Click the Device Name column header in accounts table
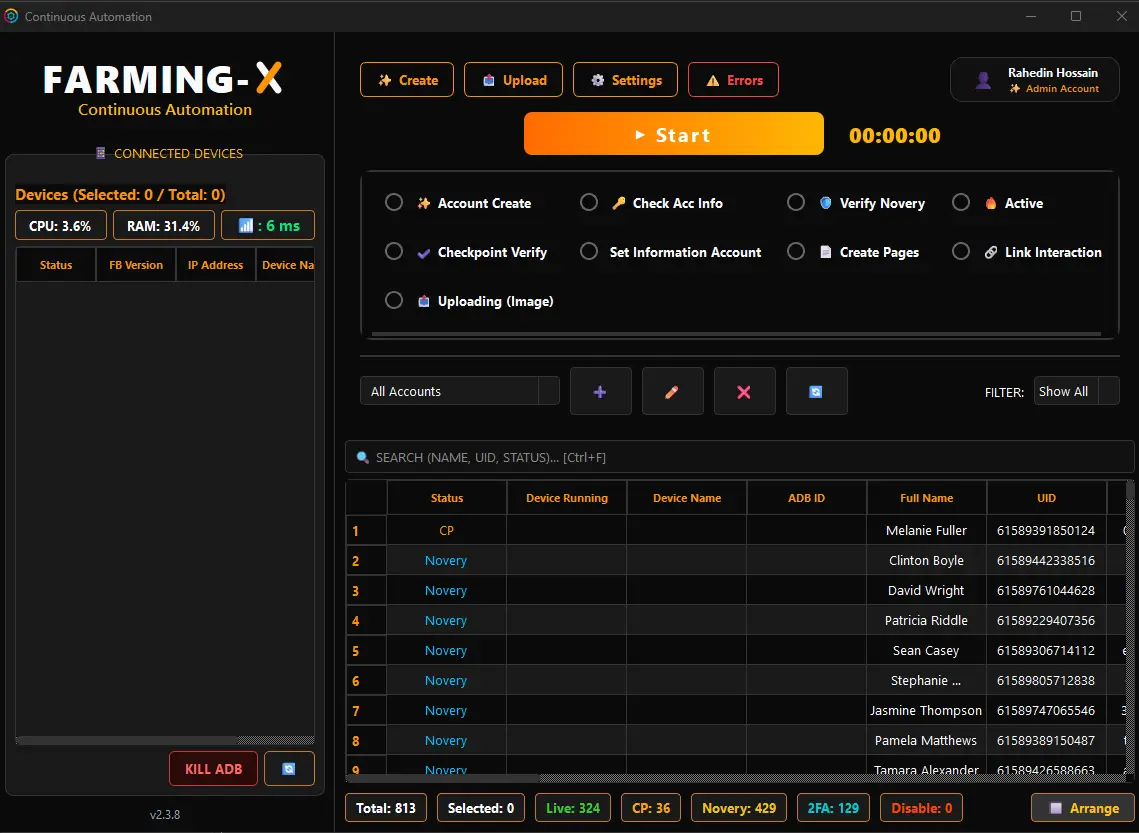The width and height of the screenshot is (1139, 833). 687,498
